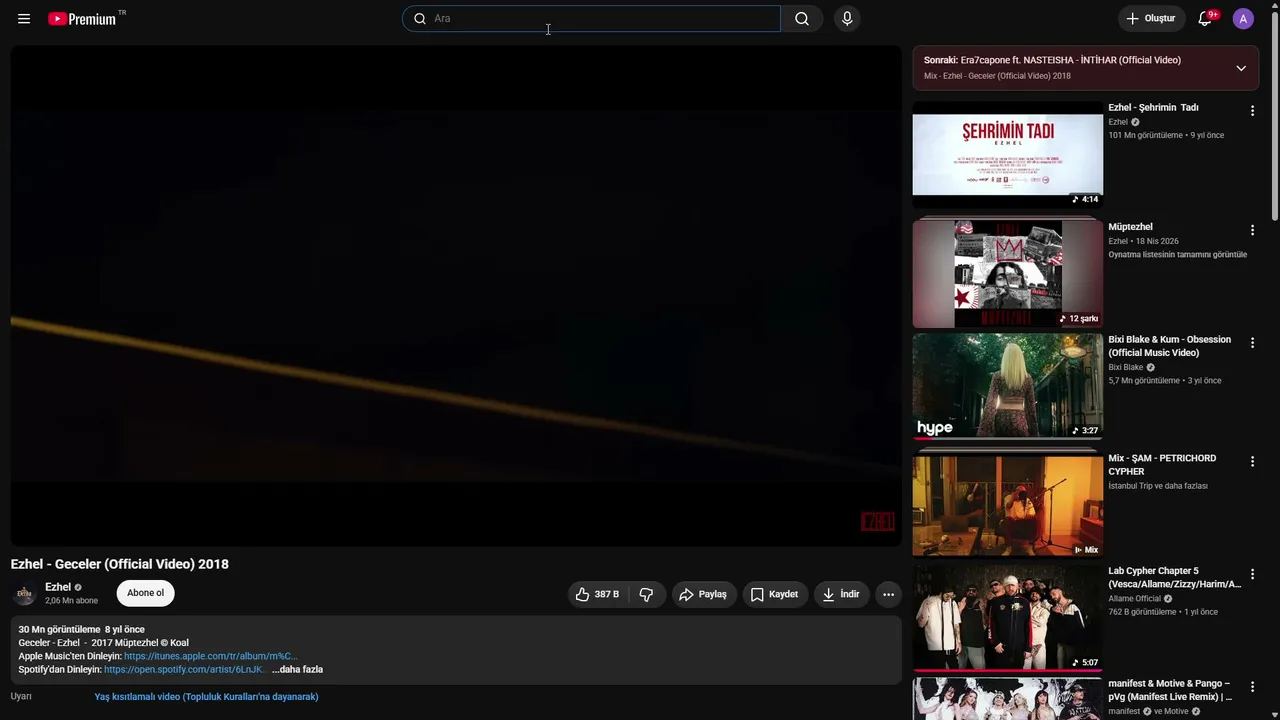
Task: Open Ezhel channel name link
Action: 58,587
